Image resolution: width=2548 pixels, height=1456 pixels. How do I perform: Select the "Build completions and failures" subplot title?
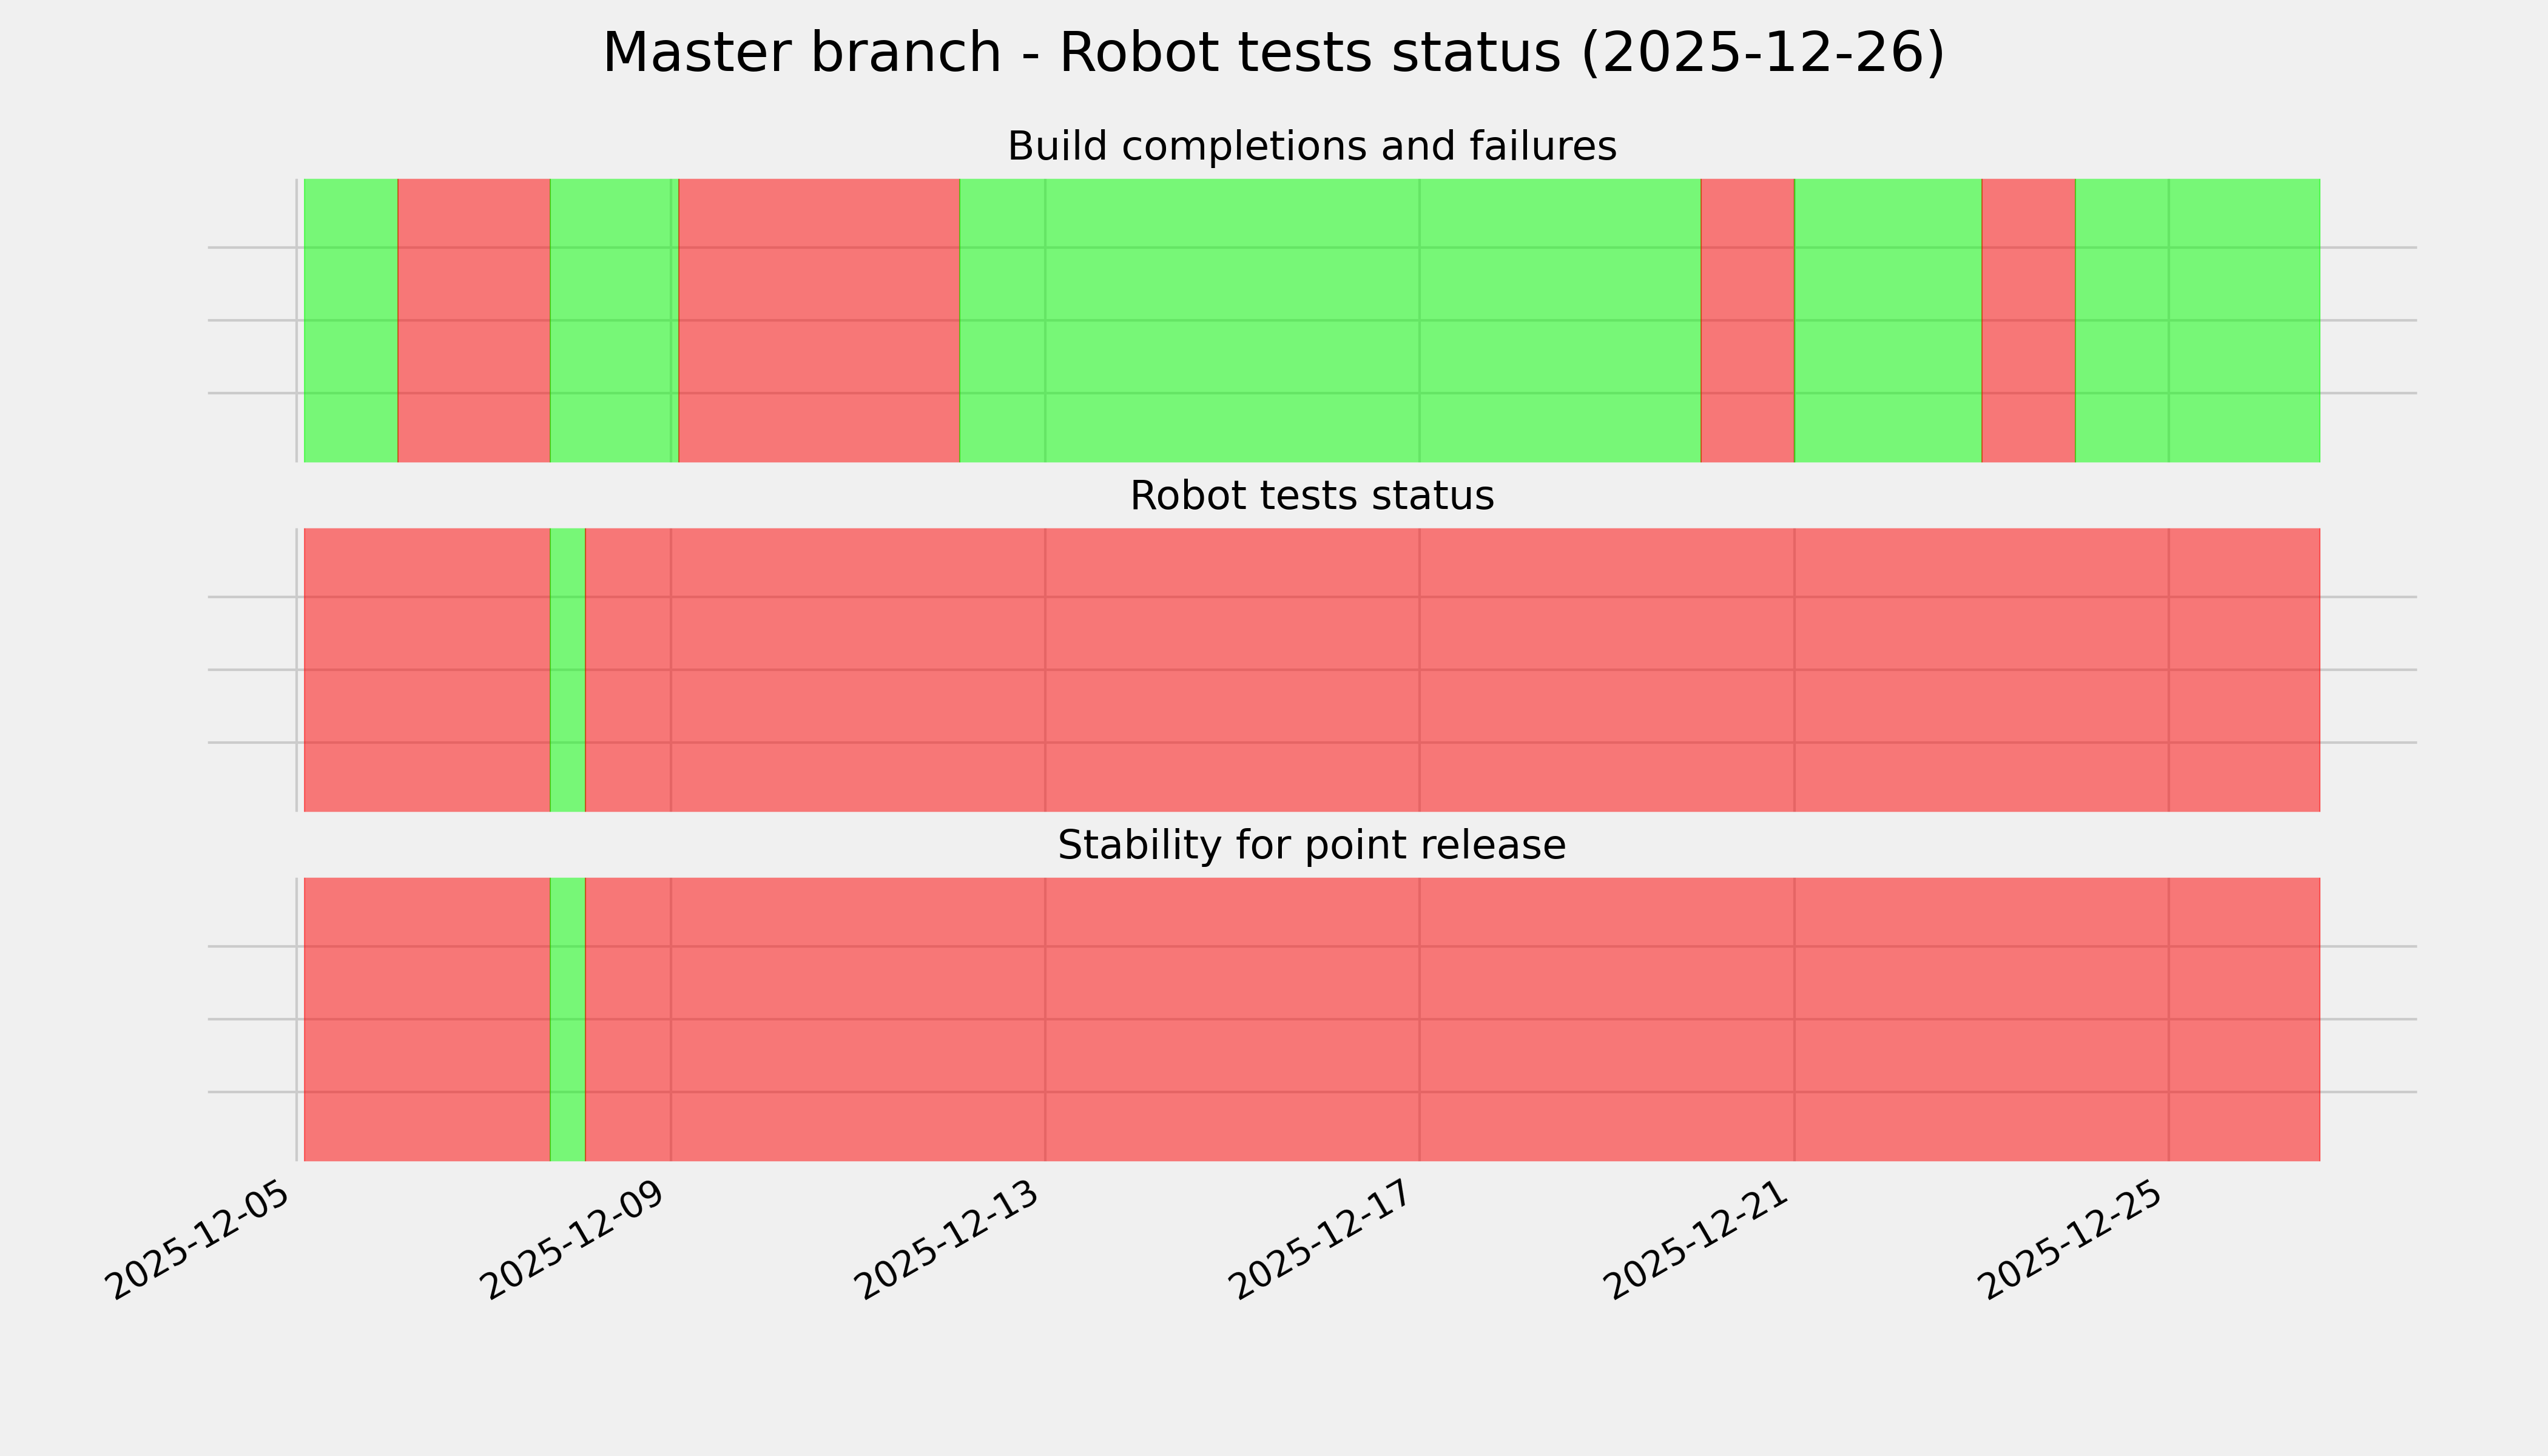click(1311, 147)
